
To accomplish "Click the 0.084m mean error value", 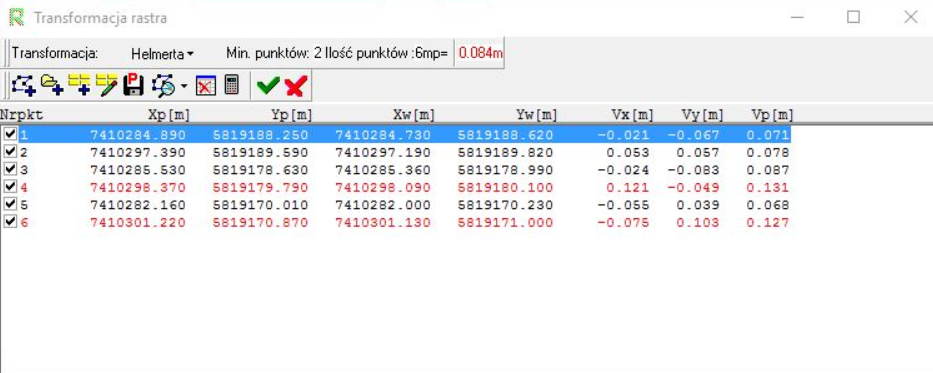I will coord(481,54).
